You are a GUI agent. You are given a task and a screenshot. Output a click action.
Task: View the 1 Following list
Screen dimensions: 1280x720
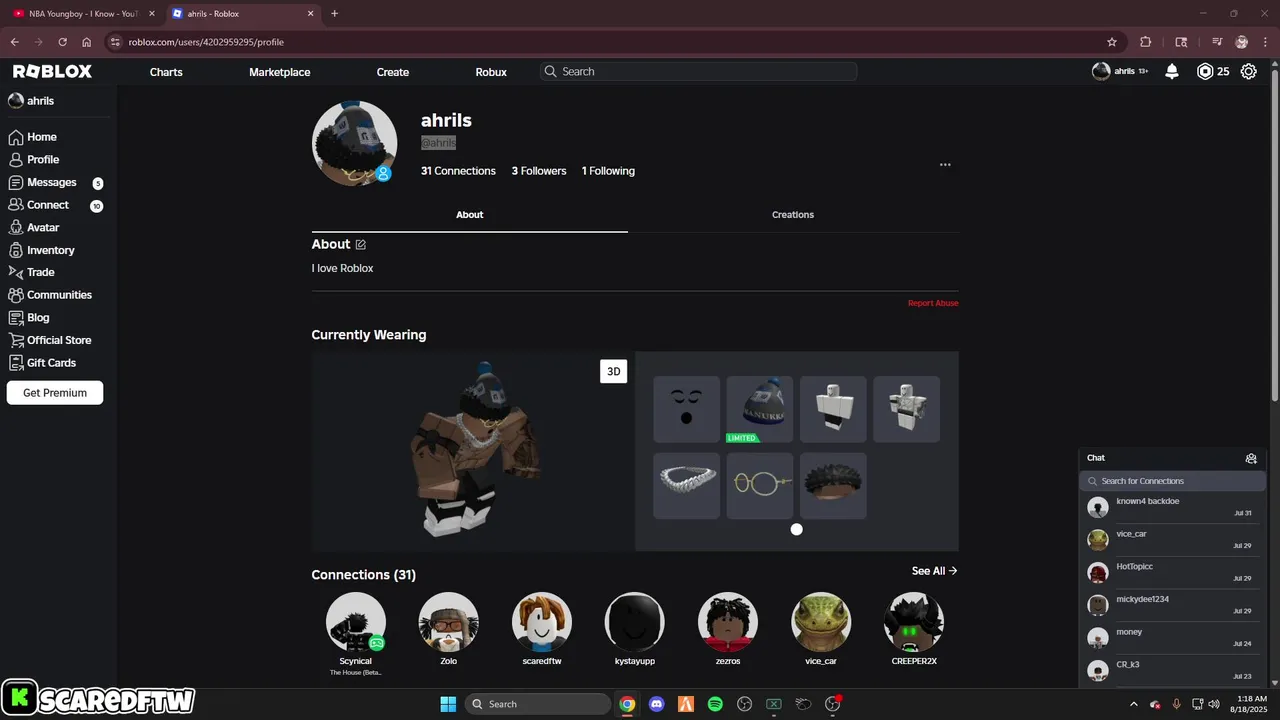coord(608,171)
